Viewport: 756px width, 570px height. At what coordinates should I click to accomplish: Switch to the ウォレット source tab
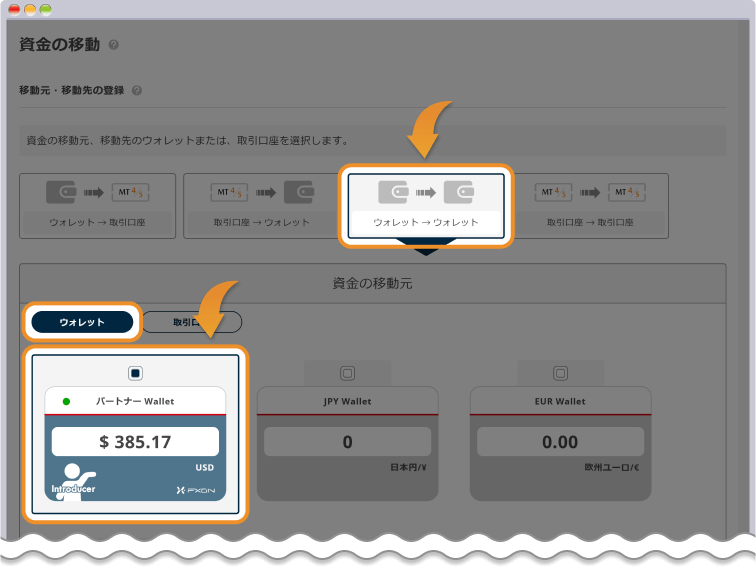(82, 322)
